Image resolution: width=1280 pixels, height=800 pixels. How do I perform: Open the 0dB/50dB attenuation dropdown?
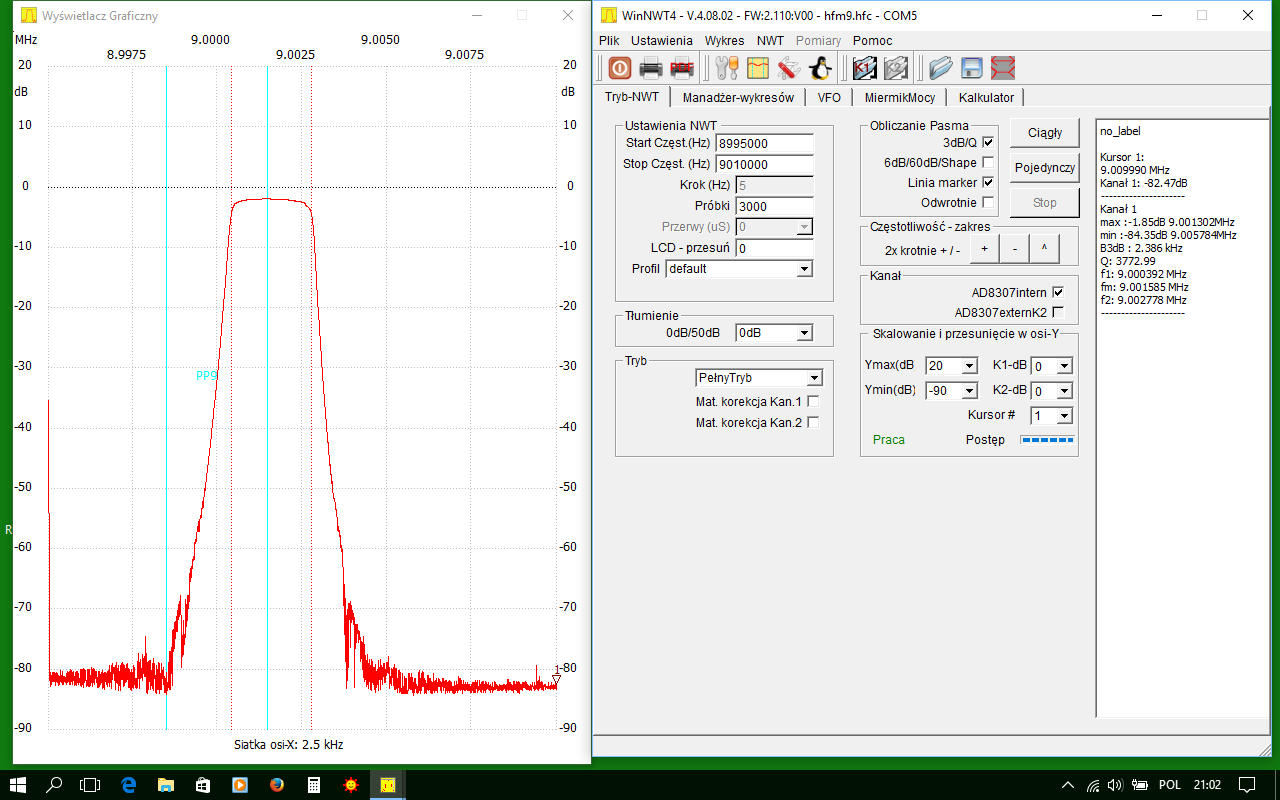804,333
